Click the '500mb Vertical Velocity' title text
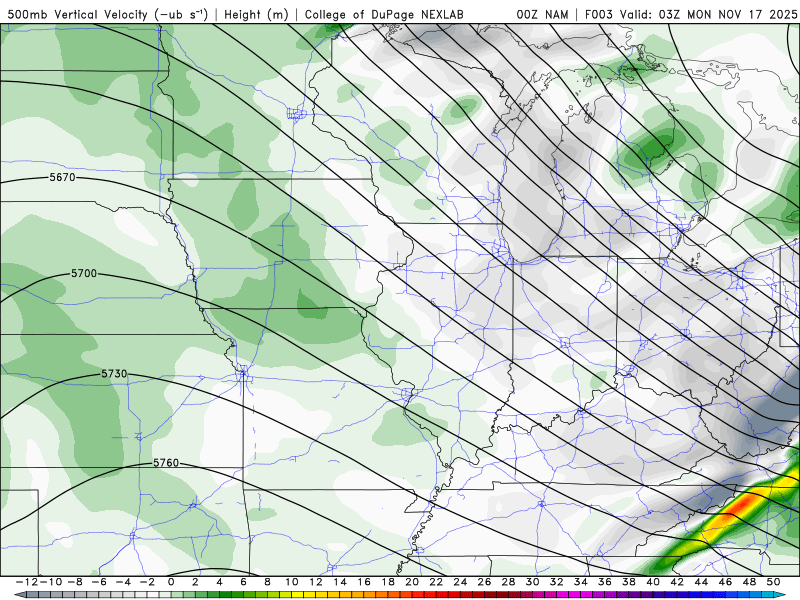 point(77,15)
